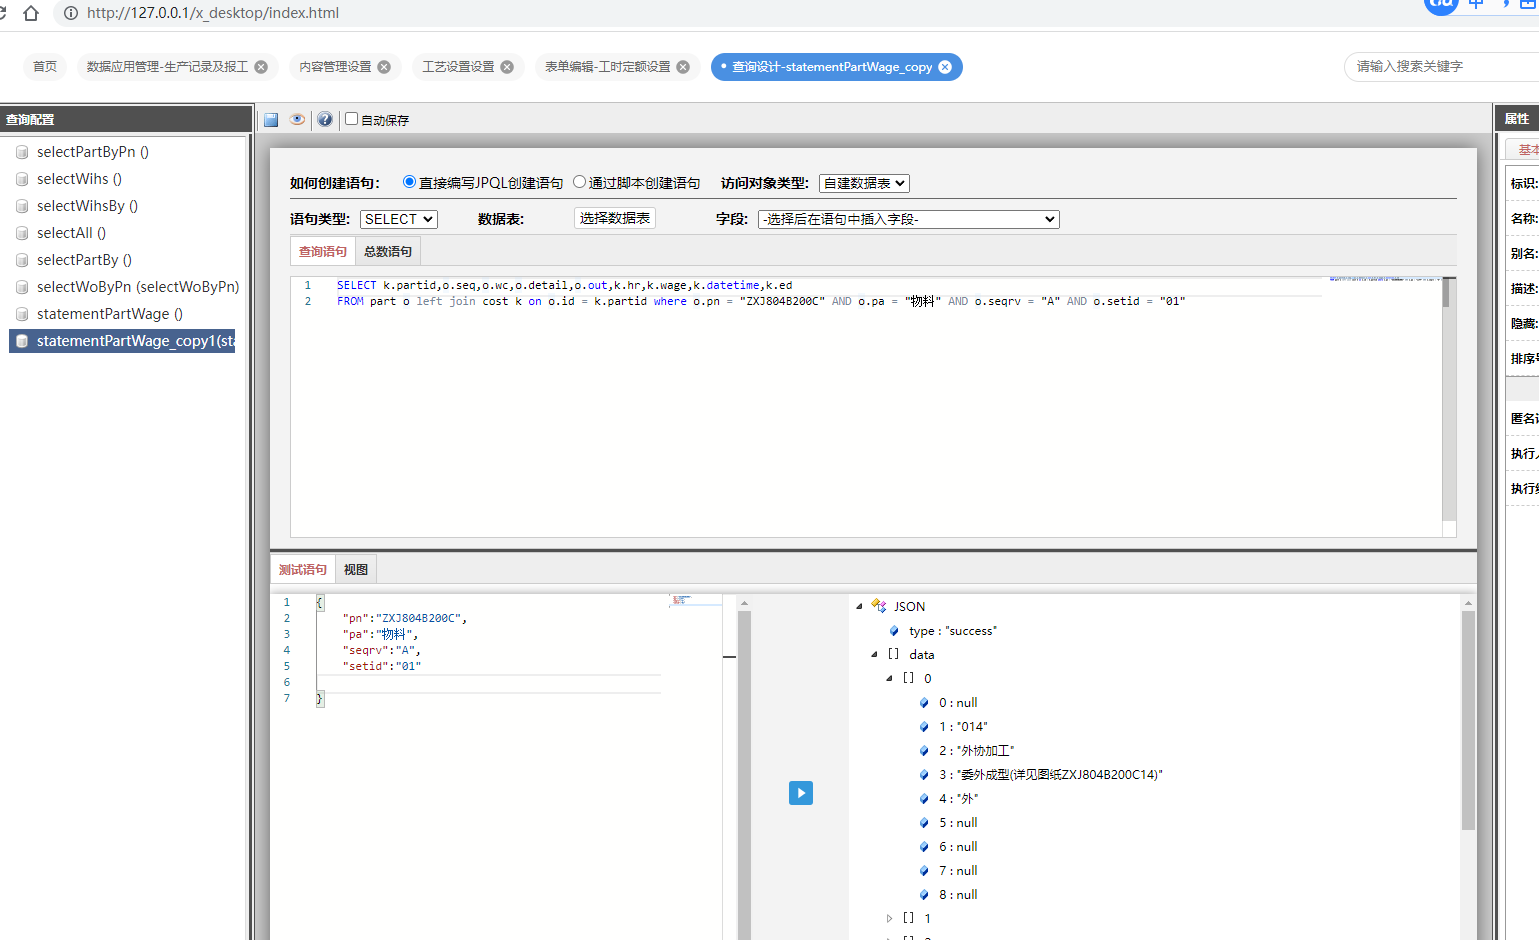
Task: Close the 内容管理设置 tab
Action: tap(384, 67)
